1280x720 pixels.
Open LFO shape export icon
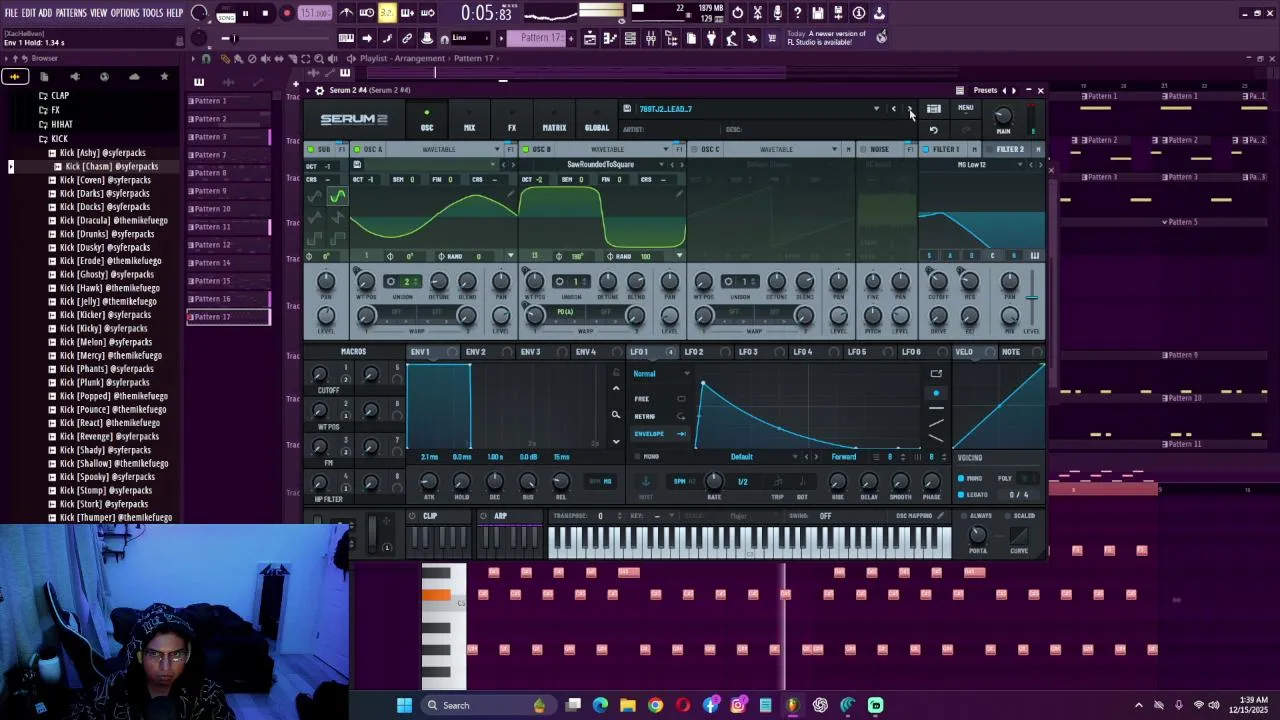click(936, 374)
